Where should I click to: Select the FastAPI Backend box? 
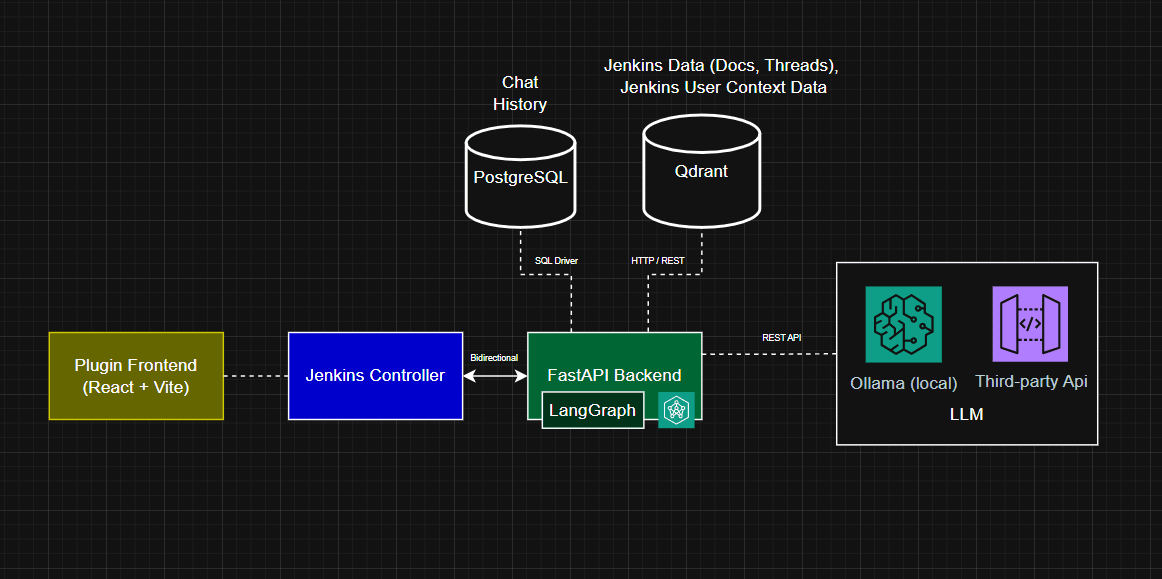pos(614,375)
